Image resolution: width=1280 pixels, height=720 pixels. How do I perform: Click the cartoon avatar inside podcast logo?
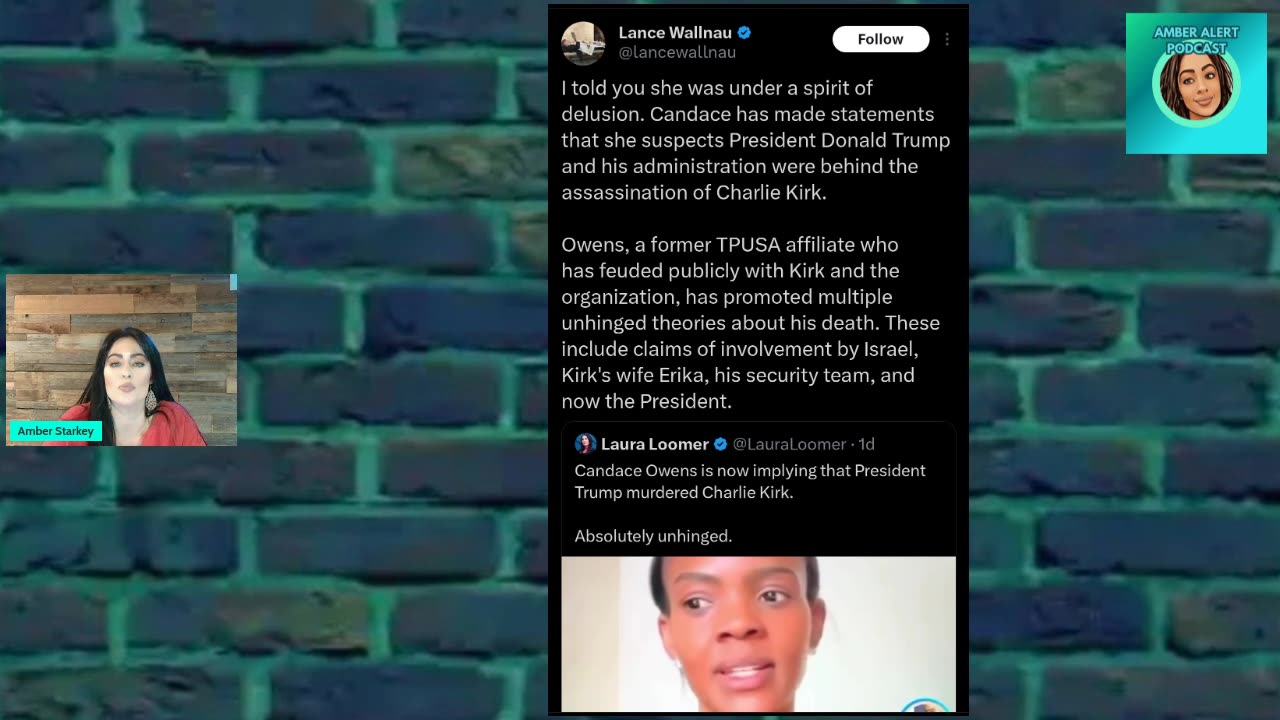tap(1196, 88)
